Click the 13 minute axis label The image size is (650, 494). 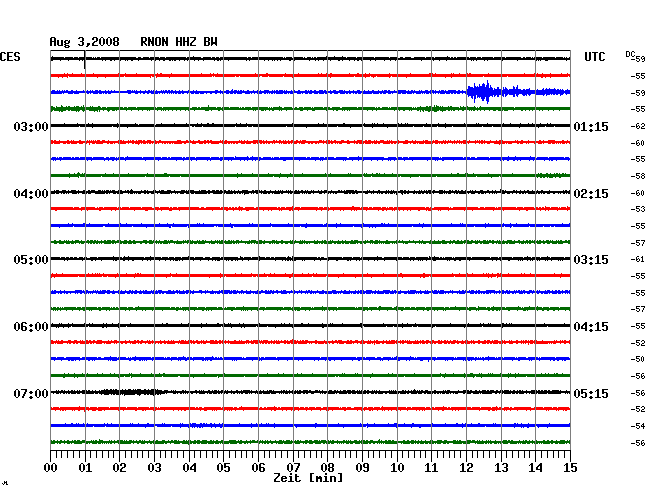click(x=501, y=468)
